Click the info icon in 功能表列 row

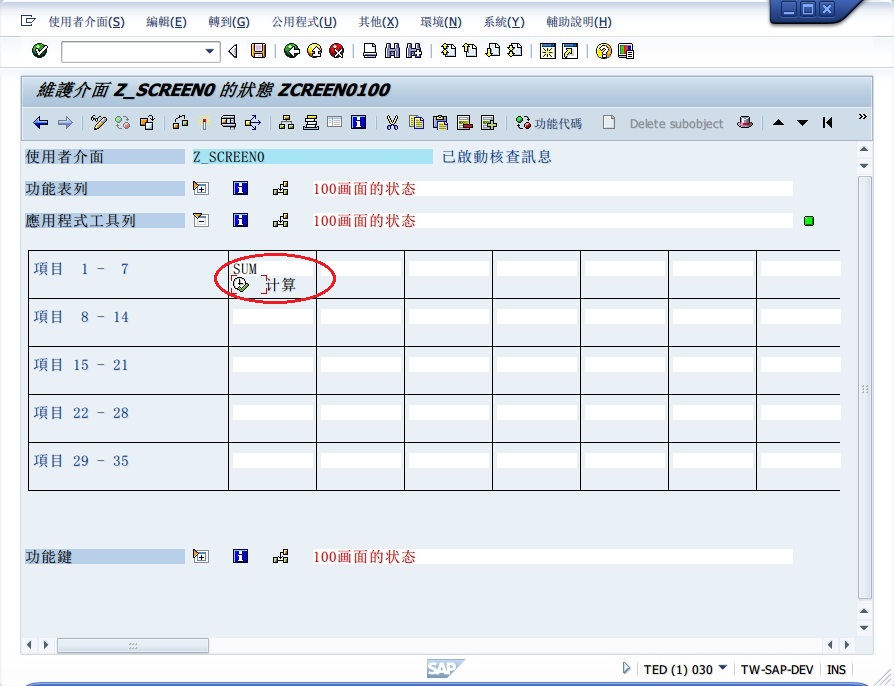coord(241,188)
